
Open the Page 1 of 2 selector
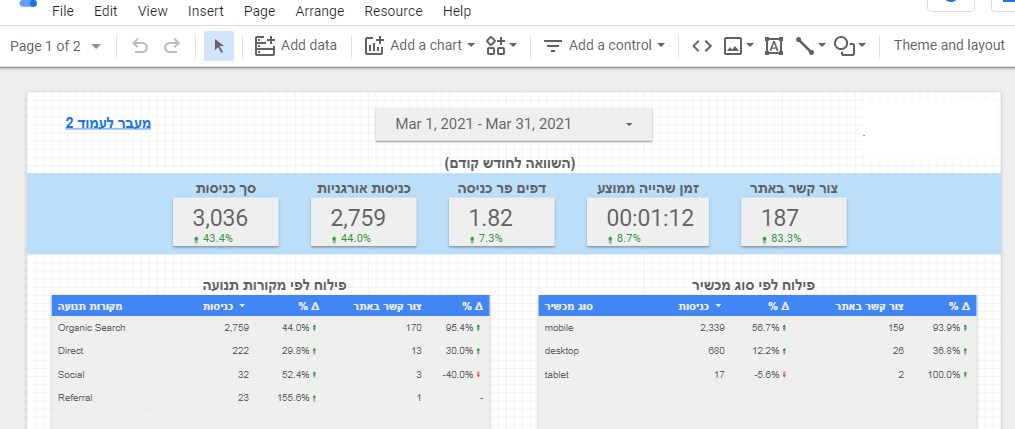tap(56, 46)
